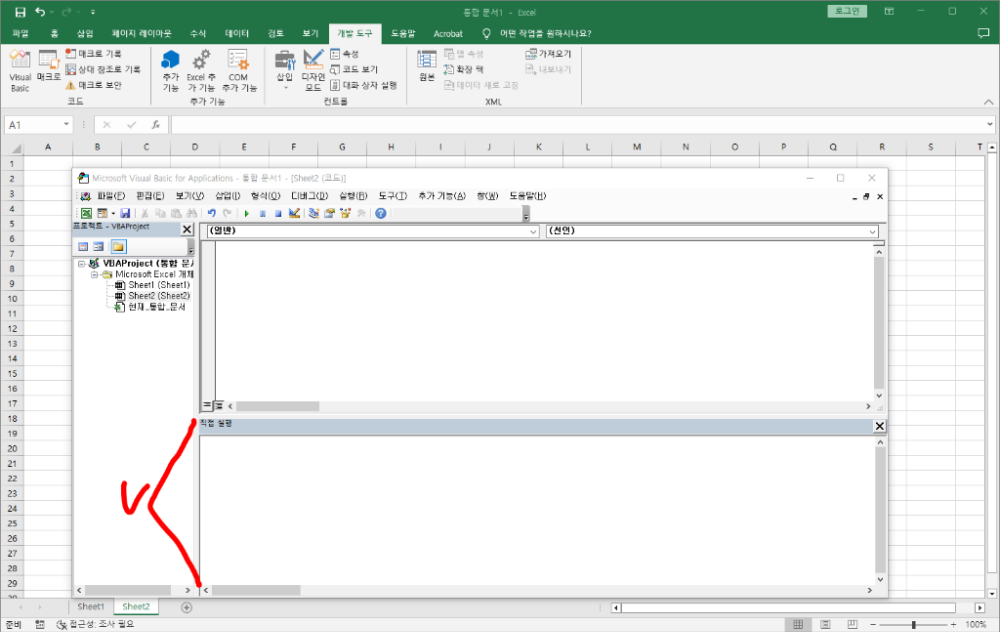Collapse Microsoft Excel 개체 folder node
The height and width of the screenshot is (632, 1000).
click(x=94, y=274)
